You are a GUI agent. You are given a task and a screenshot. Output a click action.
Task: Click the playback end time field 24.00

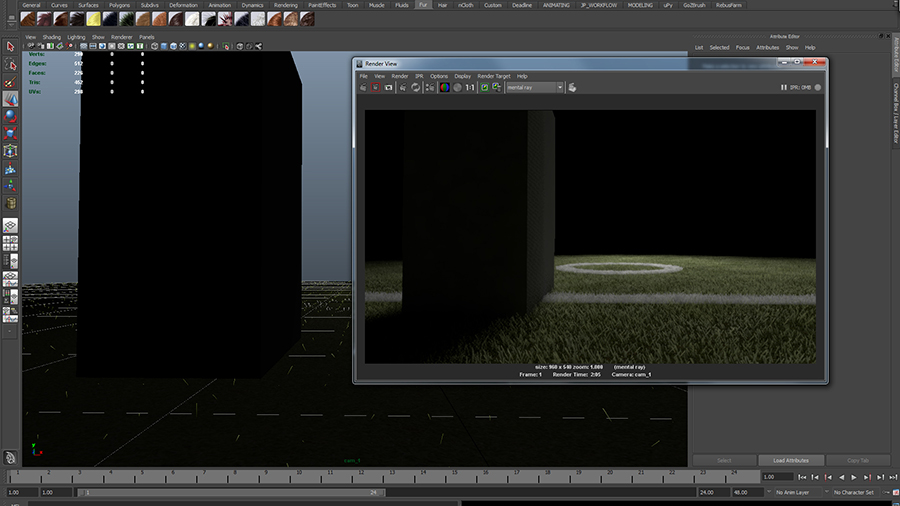[706, 492]
